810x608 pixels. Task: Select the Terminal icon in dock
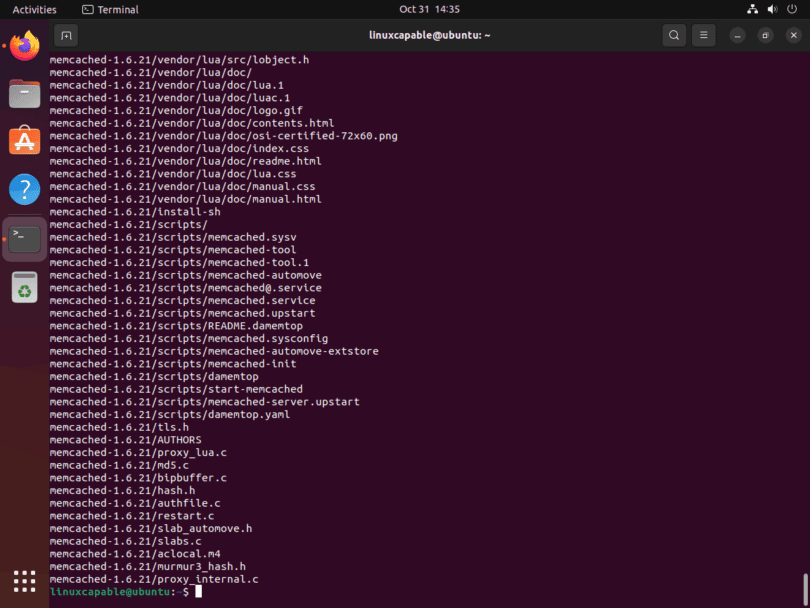(25, 238)
